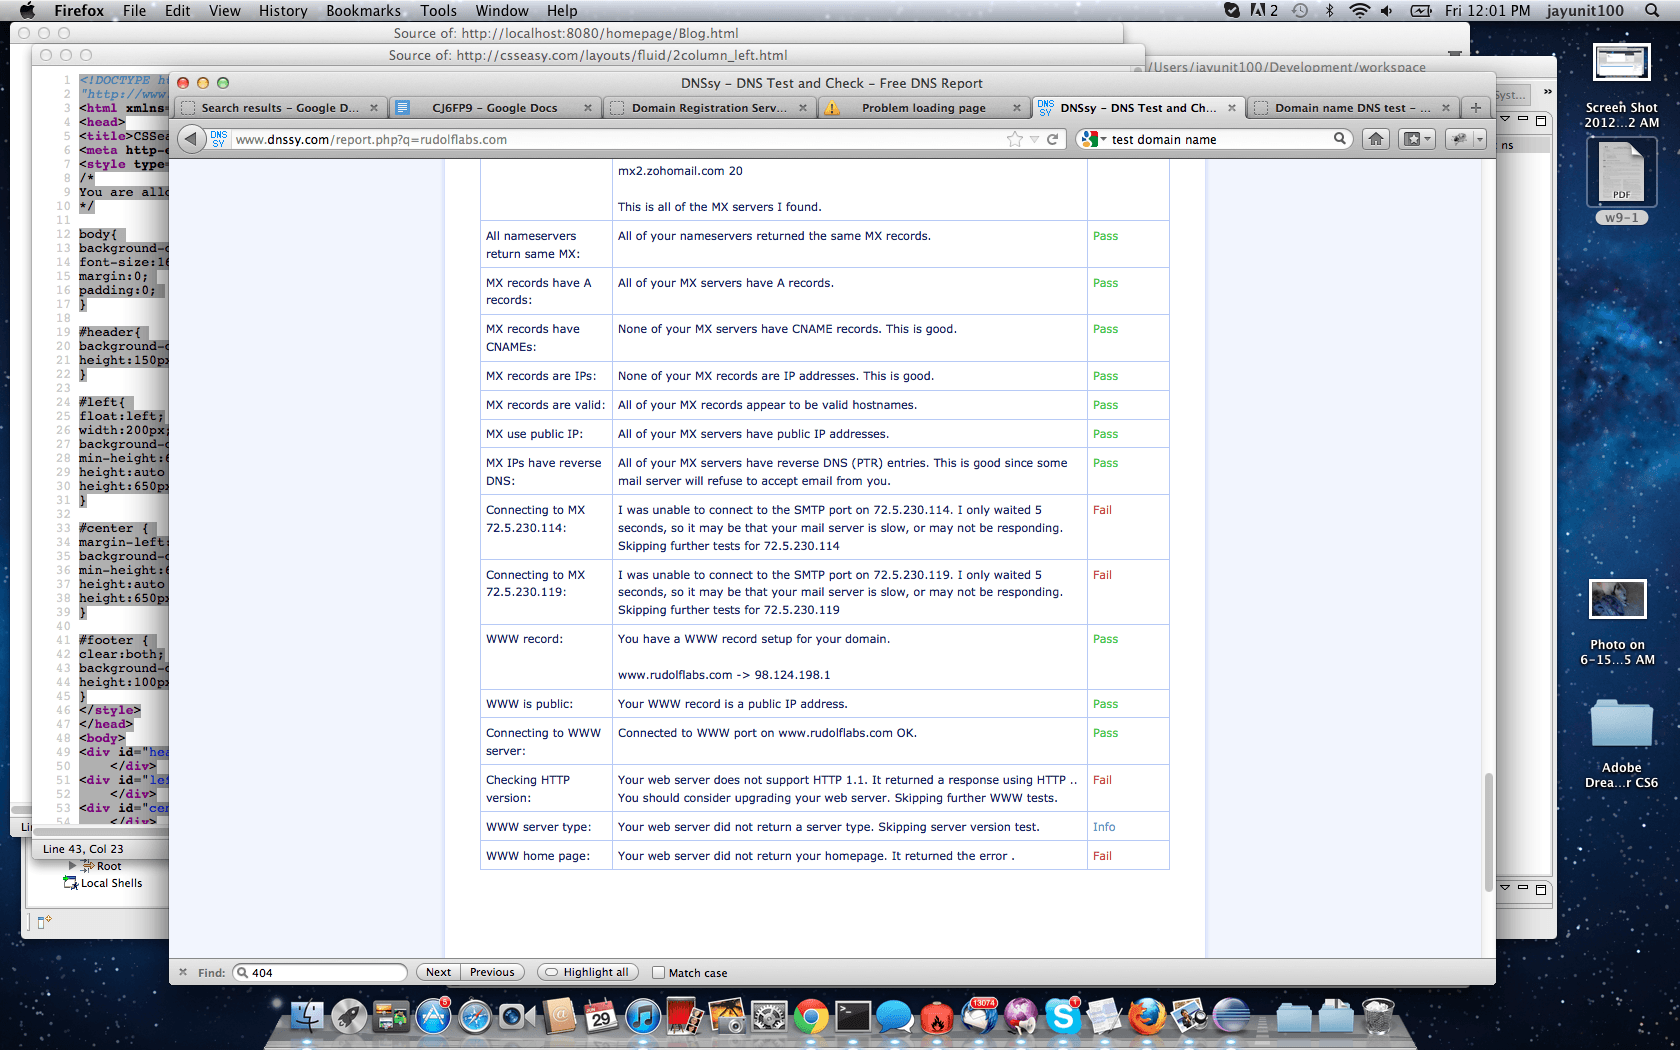Click the URL address bar
1680x1050 pixels.
tap(620, 139)
